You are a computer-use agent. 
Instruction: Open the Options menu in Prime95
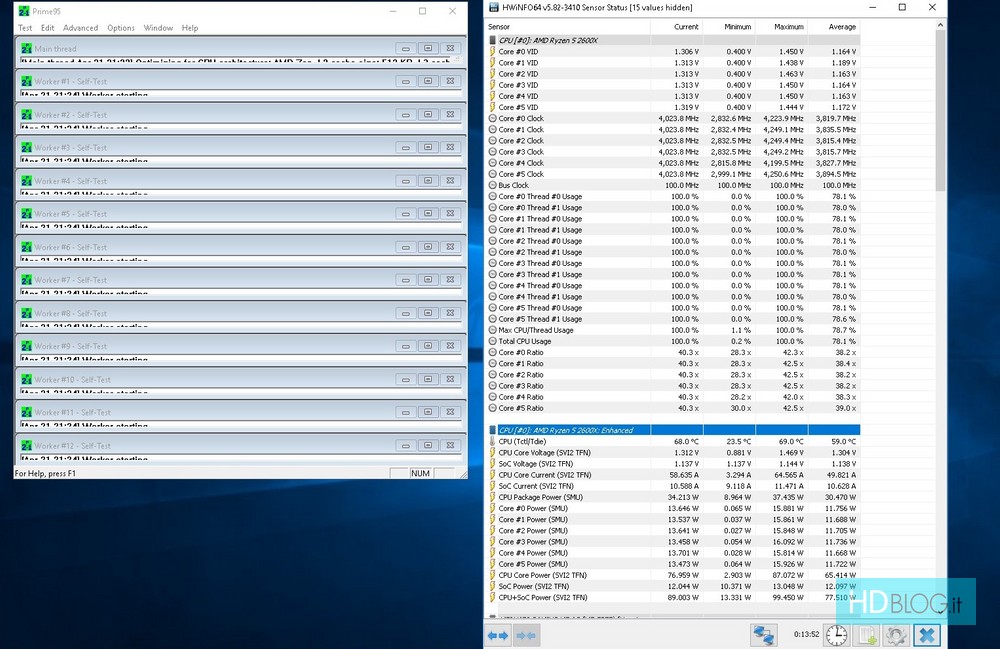coord(121,28)
